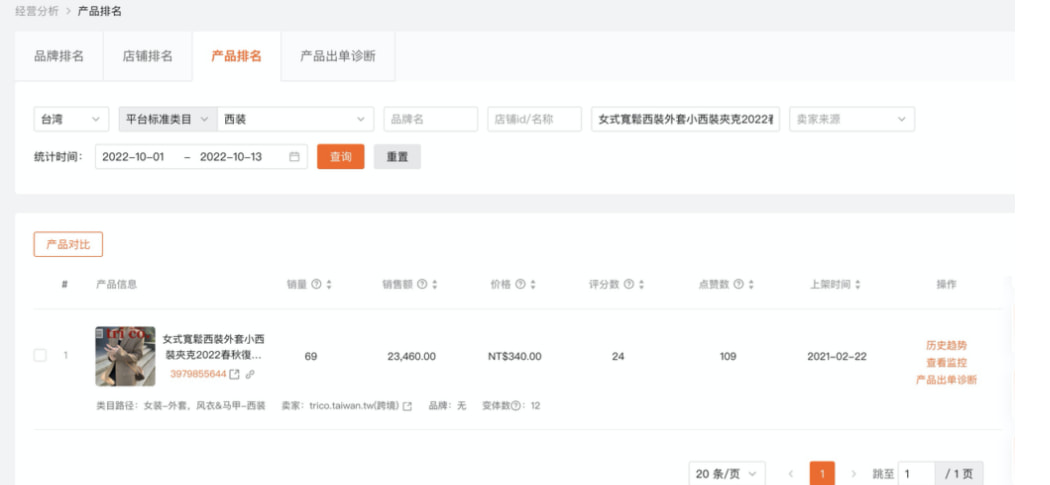Go to 经营分析 in the breadcrumb
The width and height of the screenshot is (1050, 485).
click(x=37, y=11)
